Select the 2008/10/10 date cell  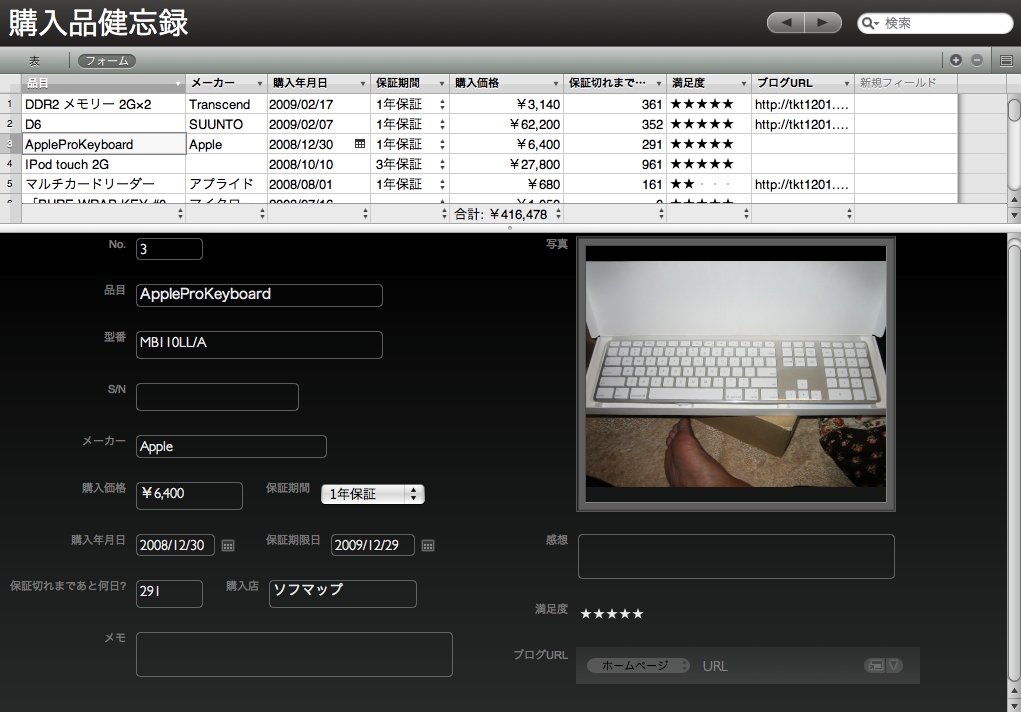coord(319,164)
